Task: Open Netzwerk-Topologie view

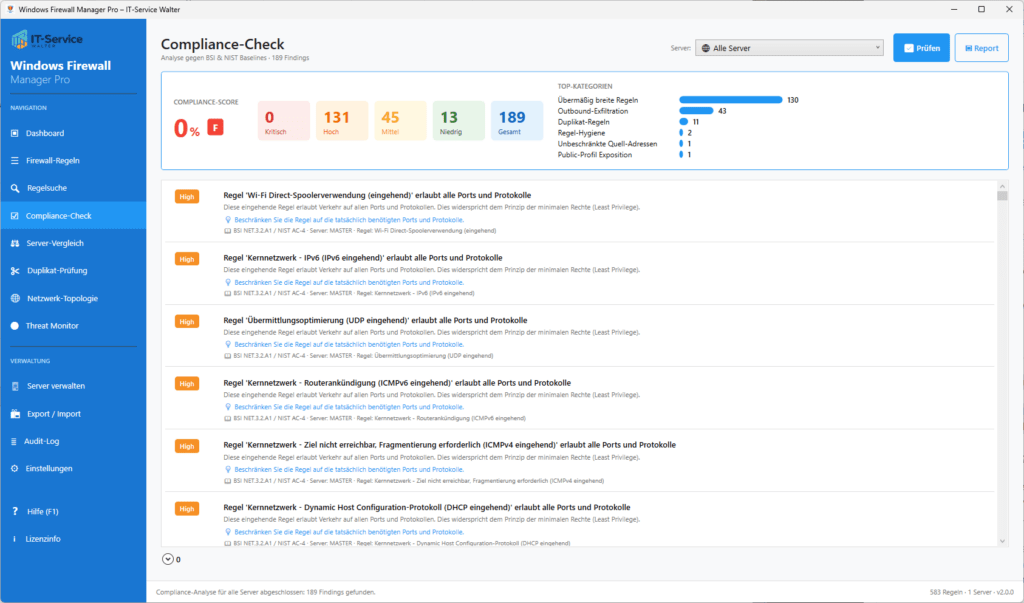Action: 73,299
